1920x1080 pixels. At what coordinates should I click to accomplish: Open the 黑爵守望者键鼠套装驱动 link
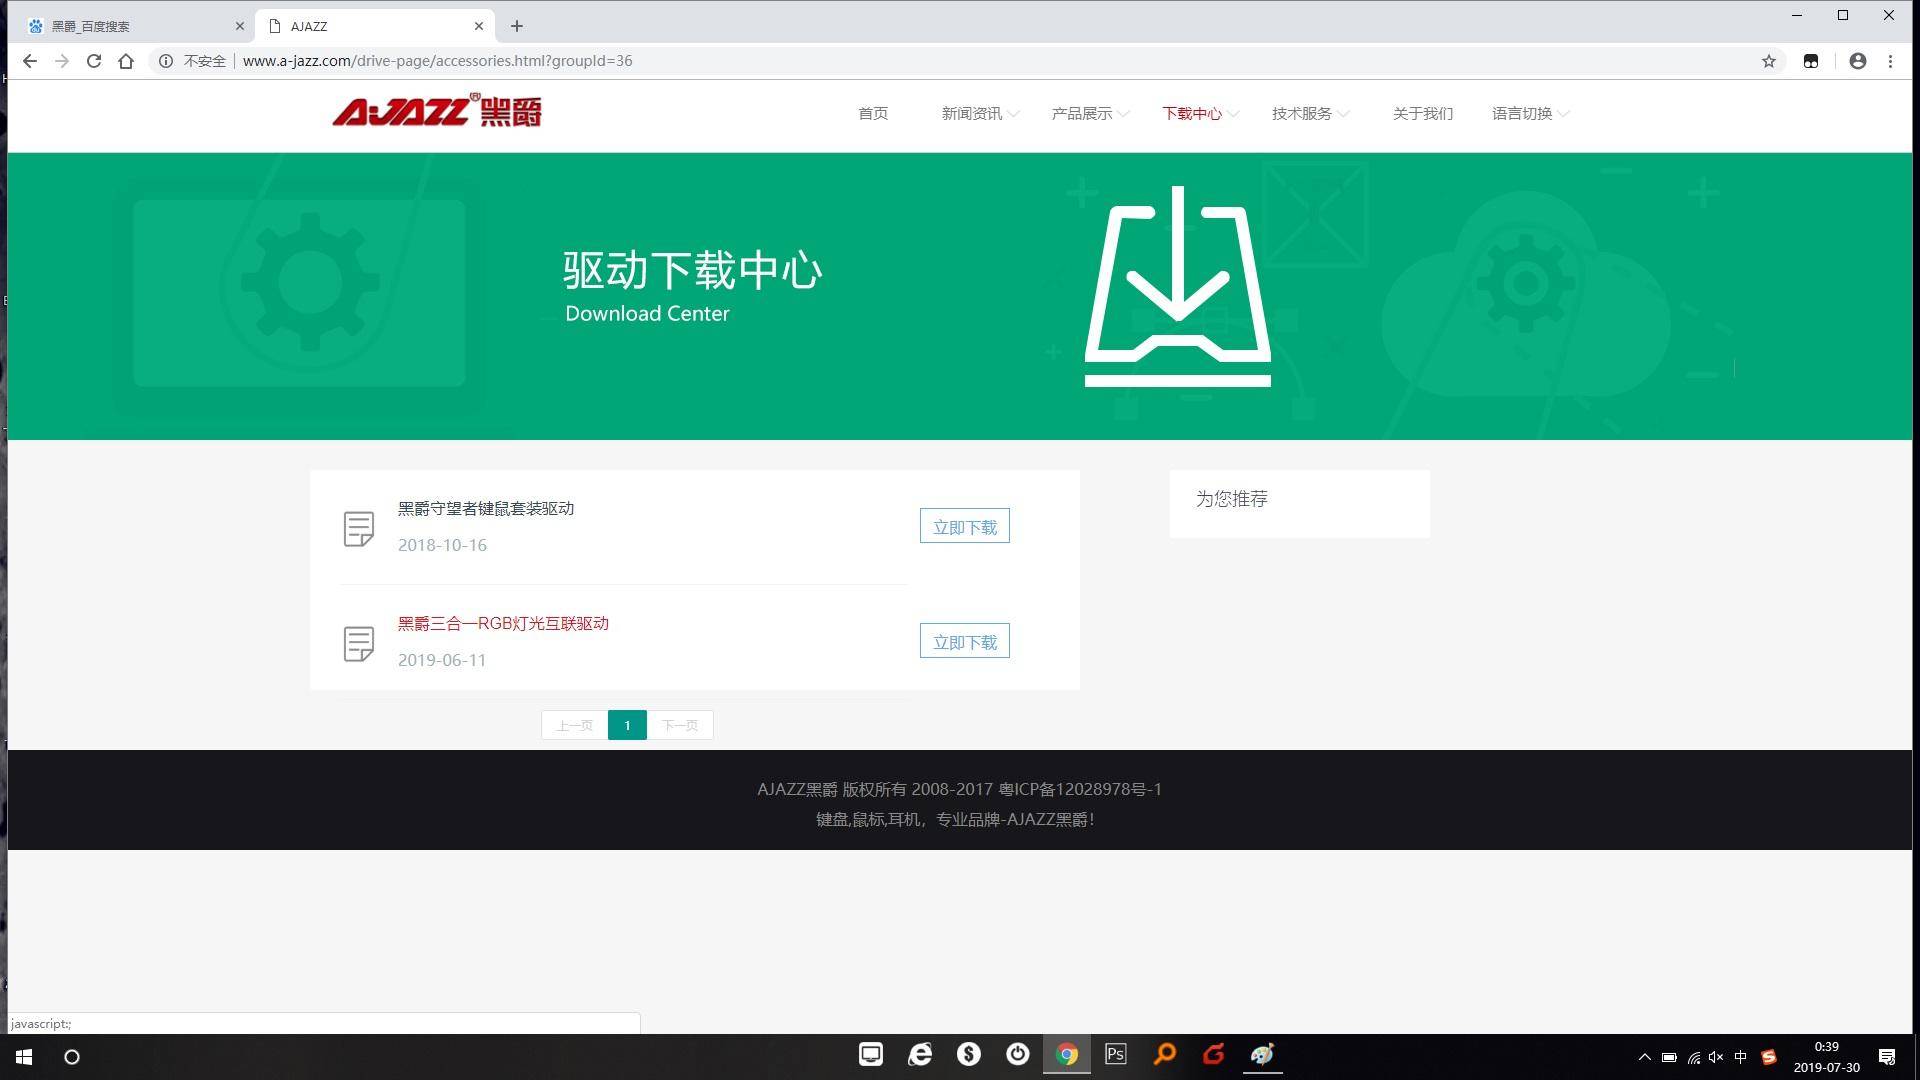486,508
